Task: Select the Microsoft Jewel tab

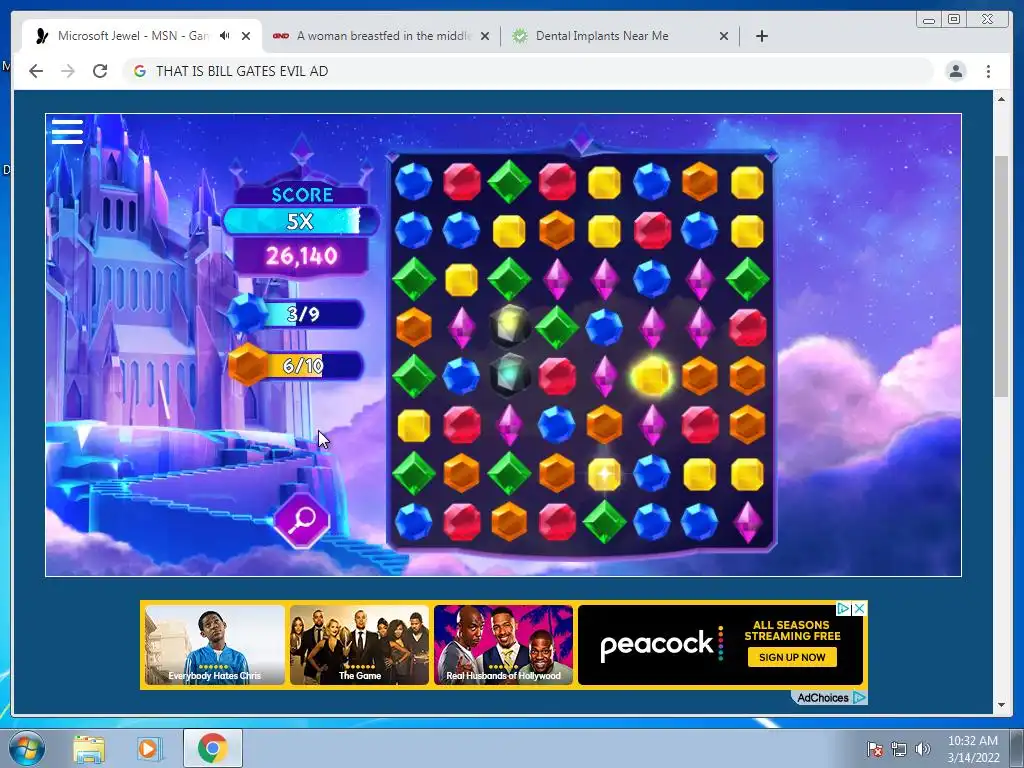Action: pos(142,36)
